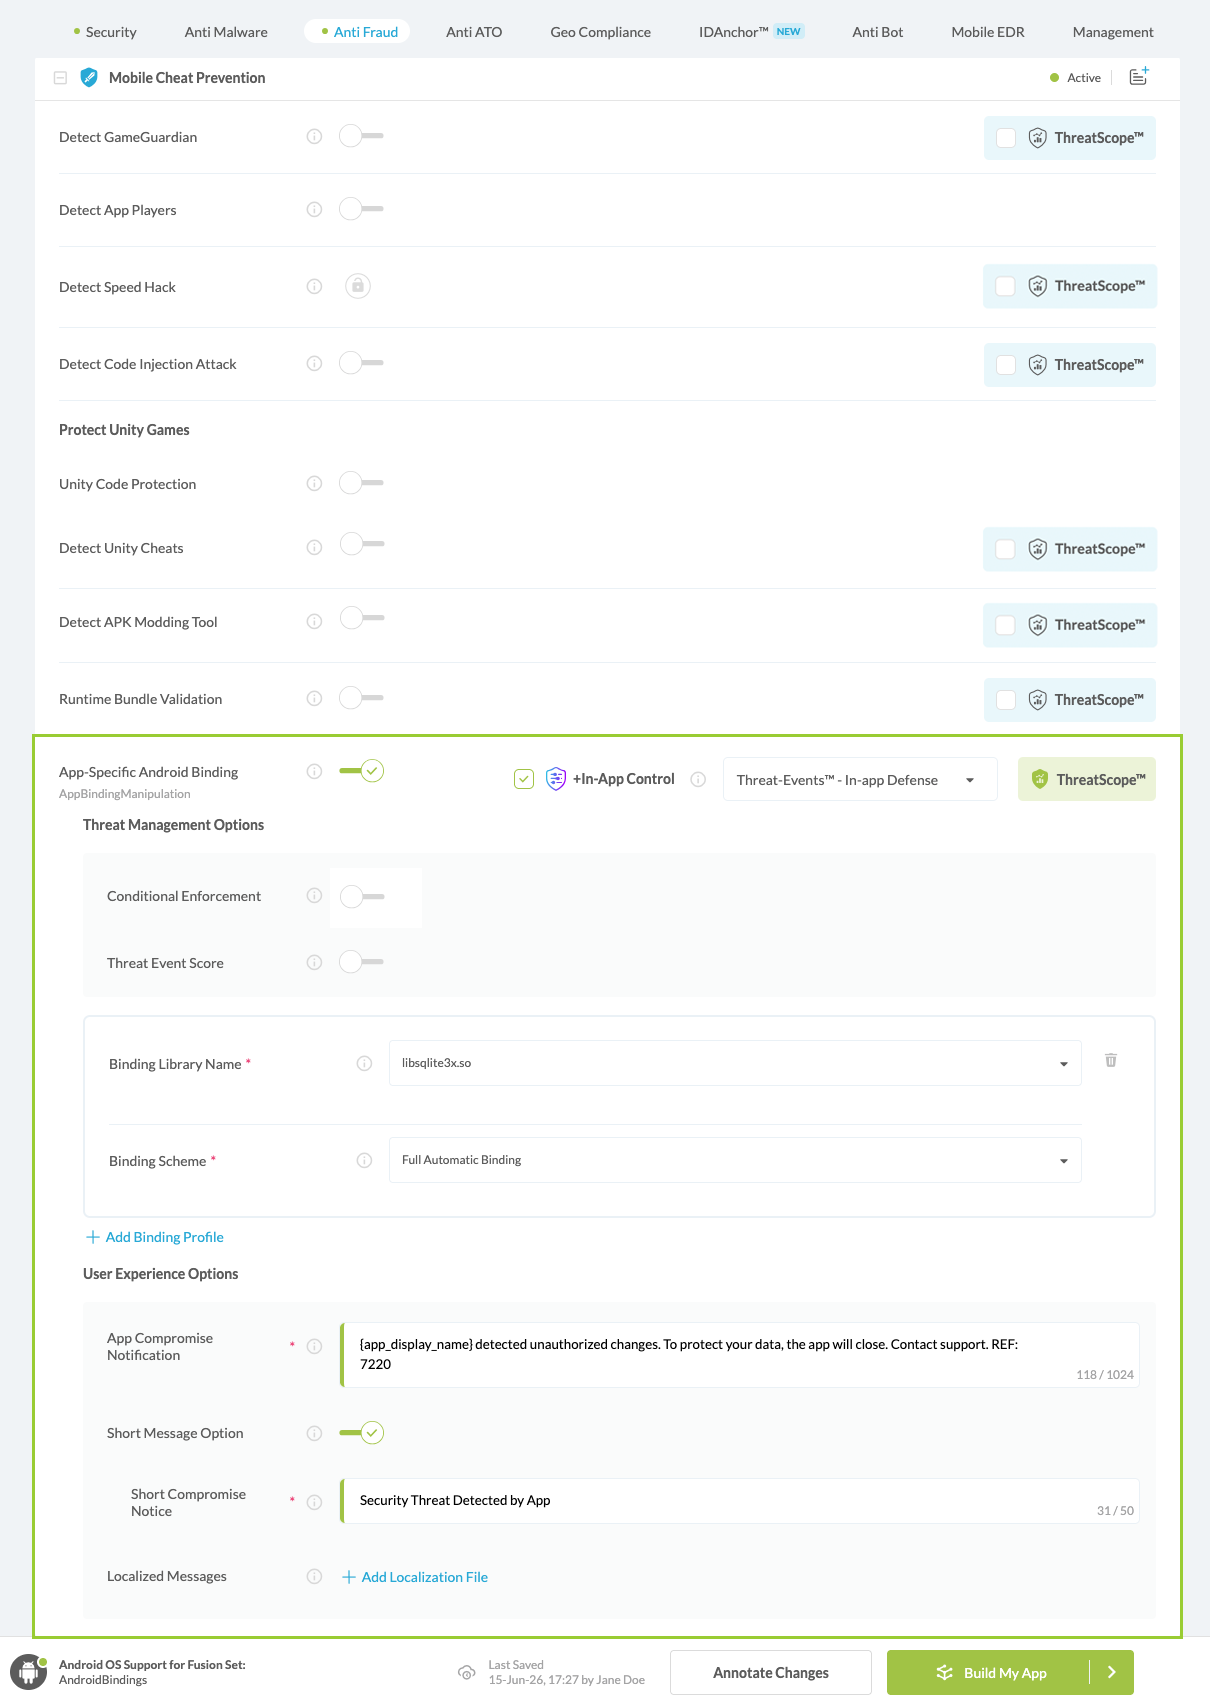Open build options arrow next to Build My App

(x=1111, y=1672)
